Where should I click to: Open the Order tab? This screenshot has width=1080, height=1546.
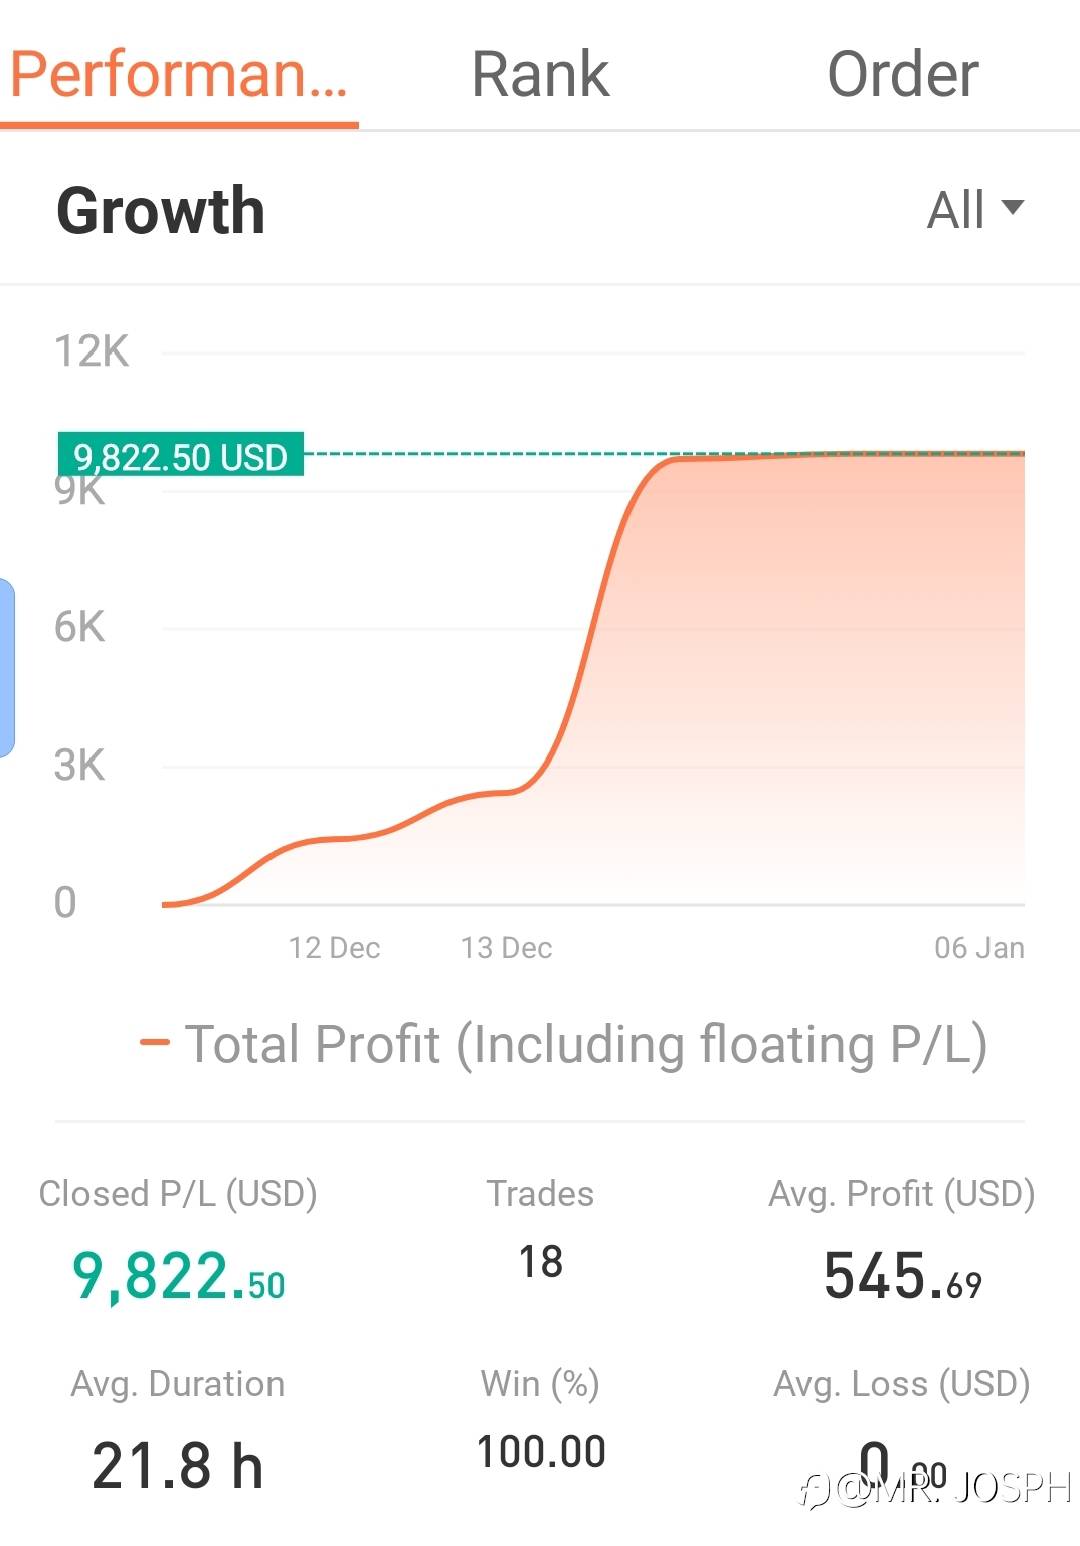[x=902, y=75]
